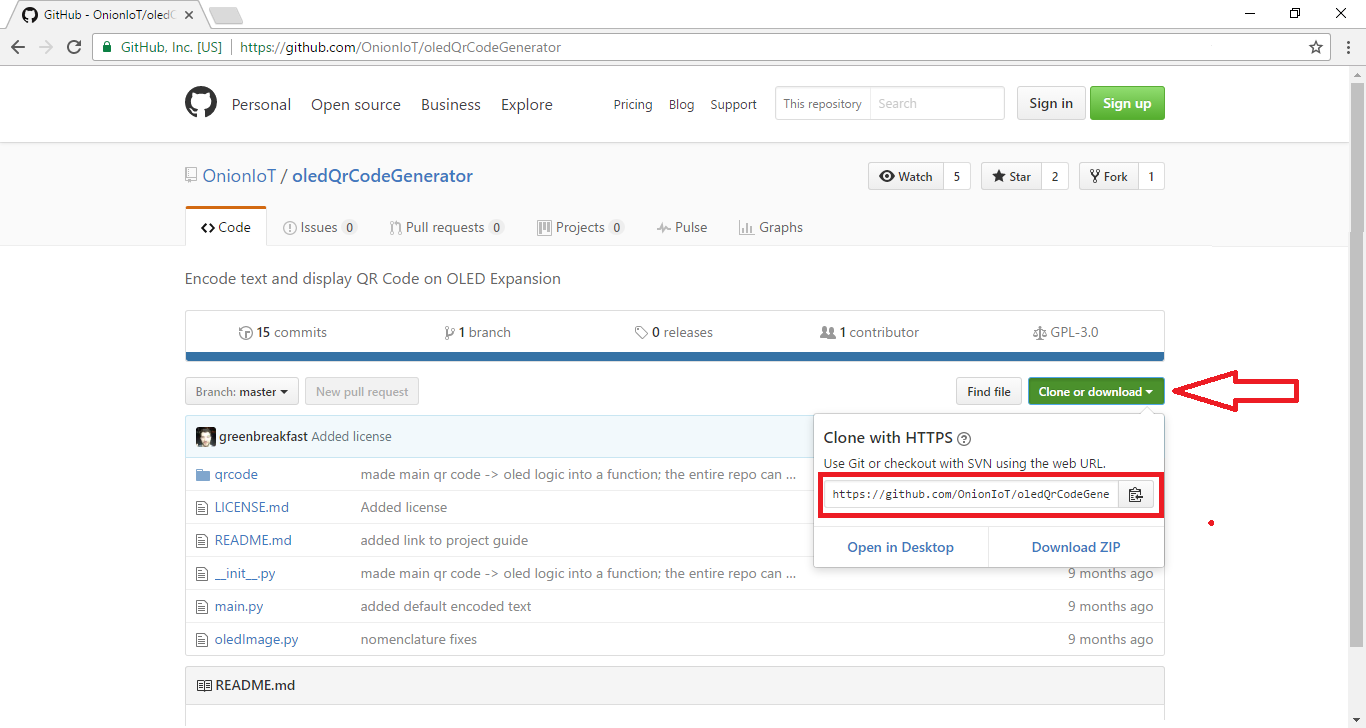1366x728 pixels.
Task: Reload the page with refresh icon
Action: click(x=74, y=47)
